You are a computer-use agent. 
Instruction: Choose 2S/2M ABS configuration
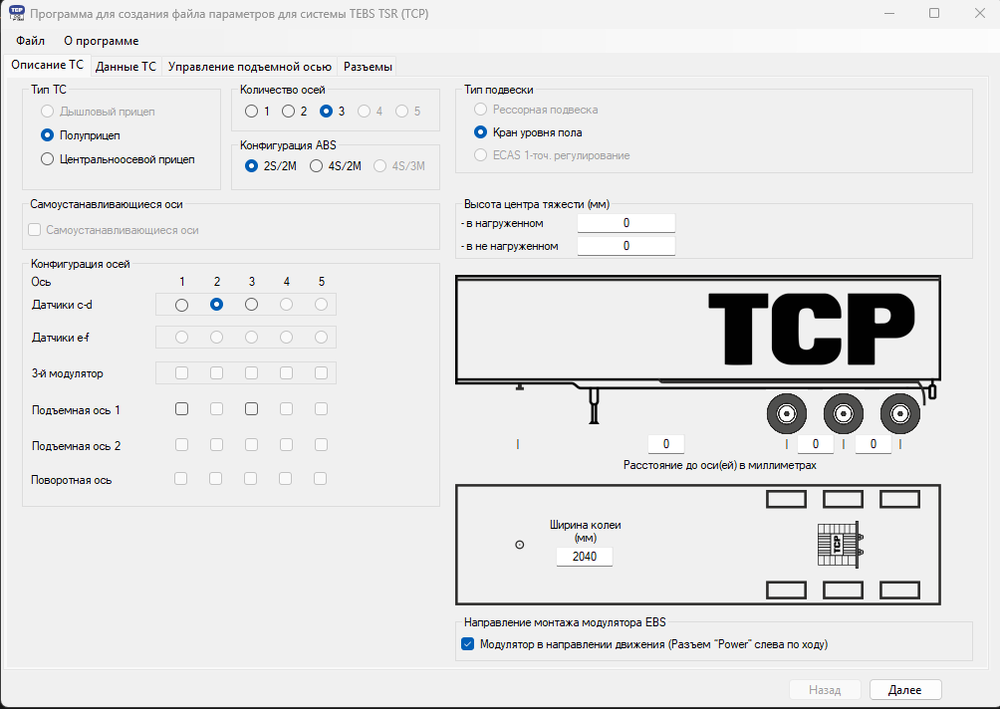(x=271, y=166)
